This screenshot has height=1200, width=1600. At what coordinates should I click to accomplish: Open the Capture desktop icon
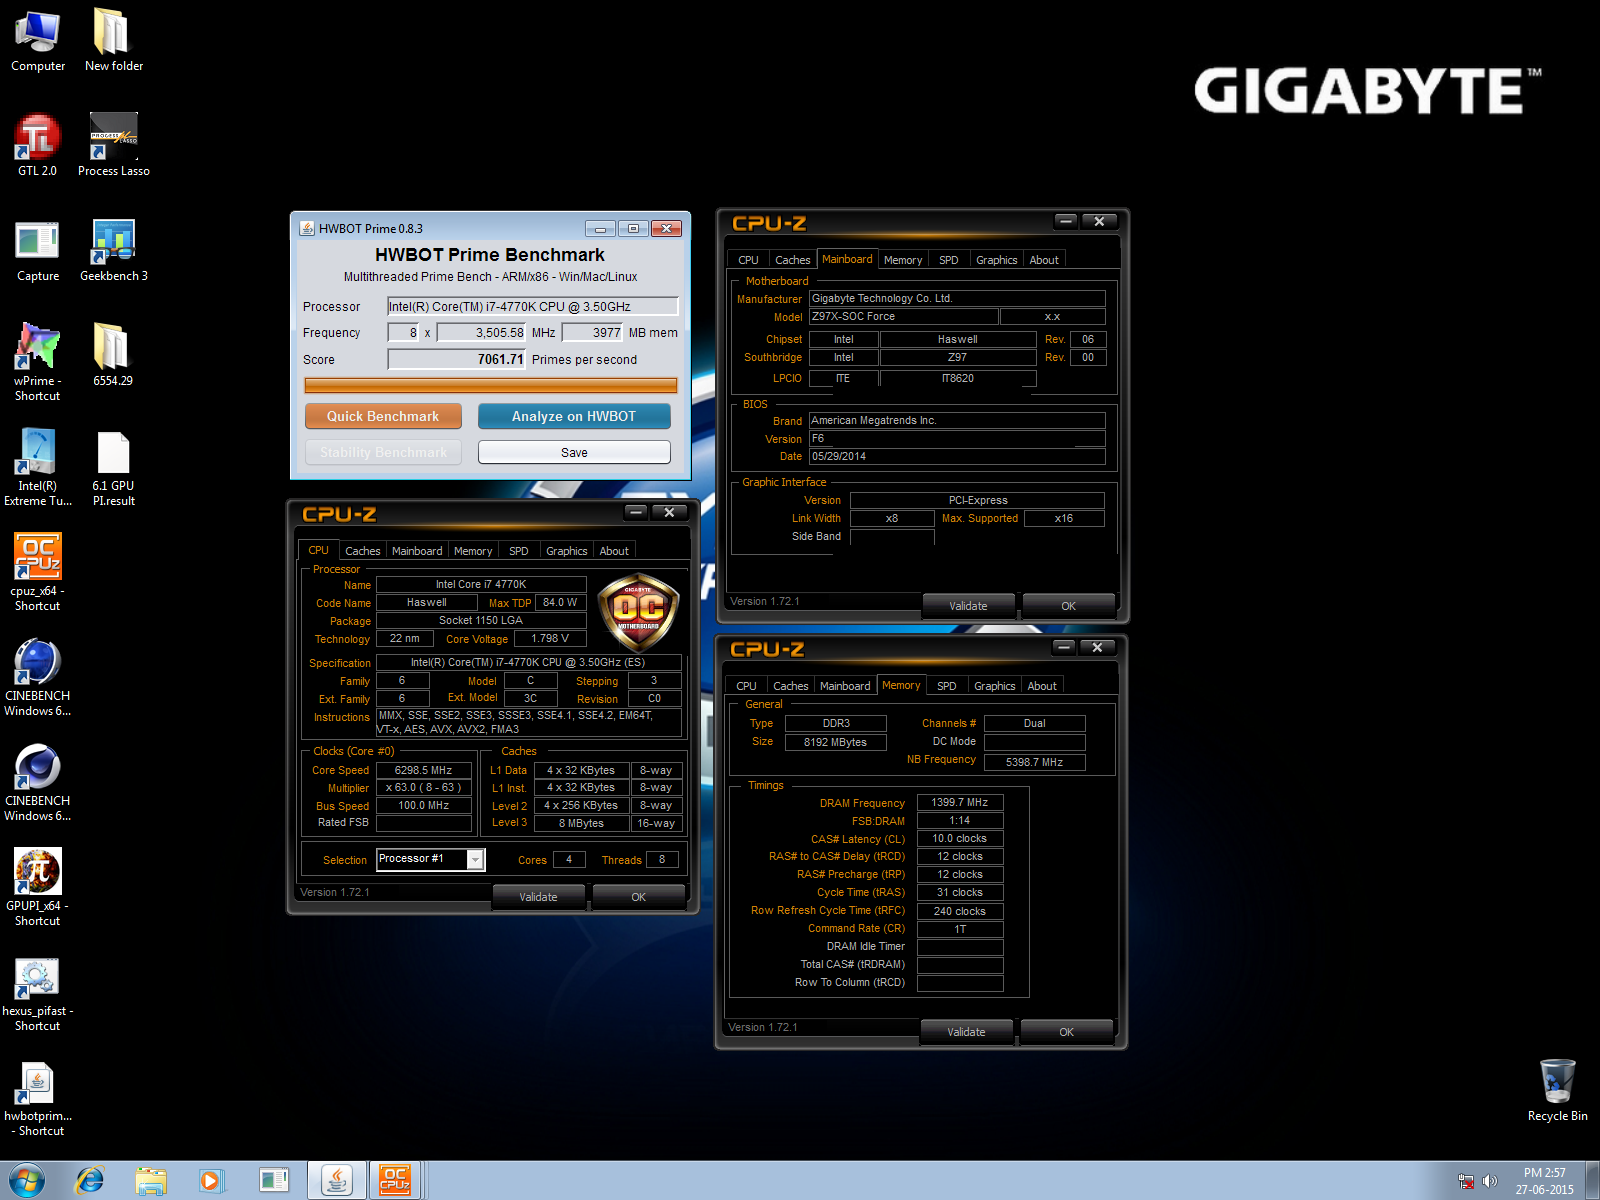(x=38, y=250)
